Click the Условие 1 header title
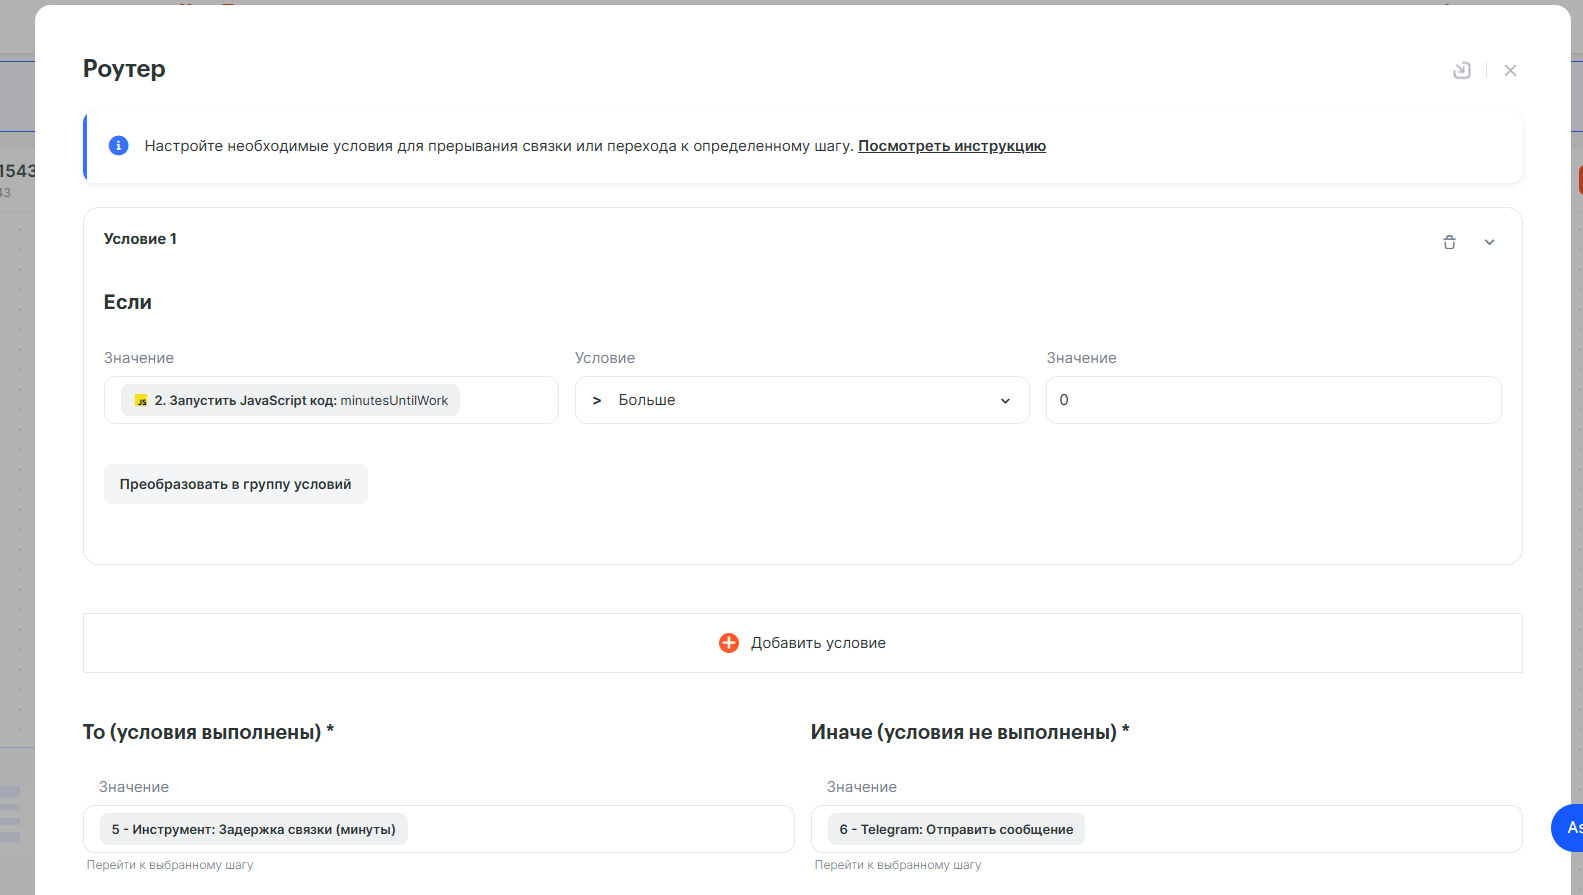The image size is (1583, 895). pos(140,239)
